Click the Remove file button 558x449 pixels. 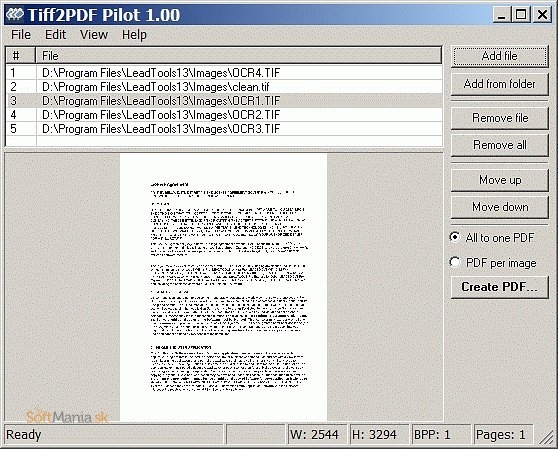(500, 118)
